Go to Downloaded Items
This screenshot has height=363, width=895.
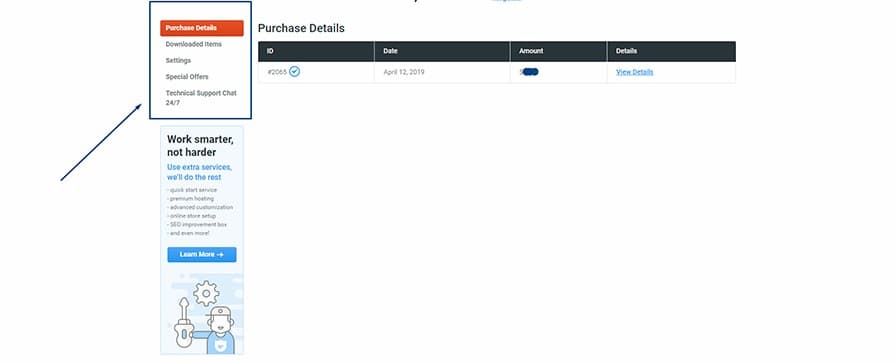point(193,44)
